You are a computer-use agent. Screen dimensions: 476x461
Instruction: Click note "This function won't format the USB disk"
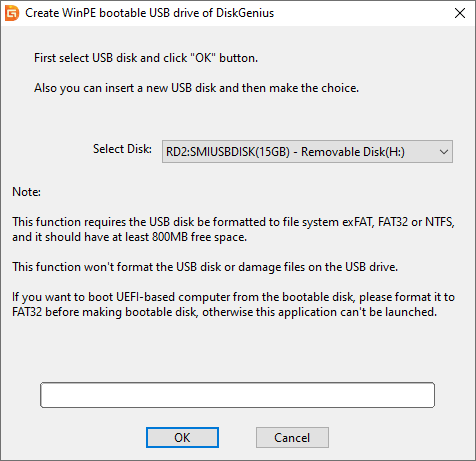tap(205, 267)
